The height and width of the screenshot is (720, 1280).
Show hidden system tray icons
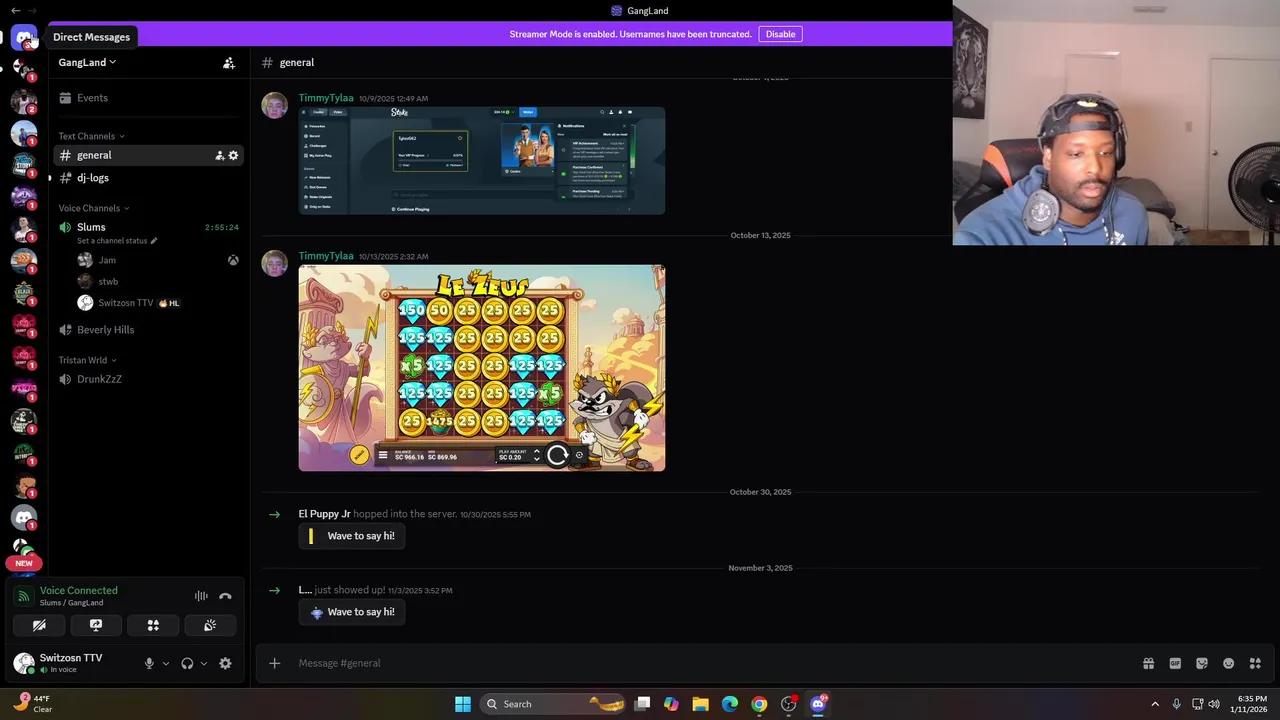[x=1155, y=704]
